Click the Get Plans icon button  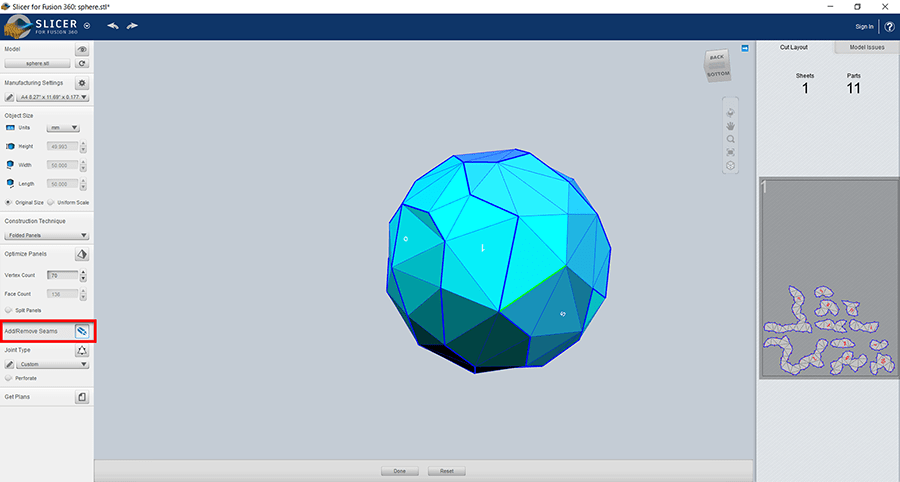tap(82, 397)
